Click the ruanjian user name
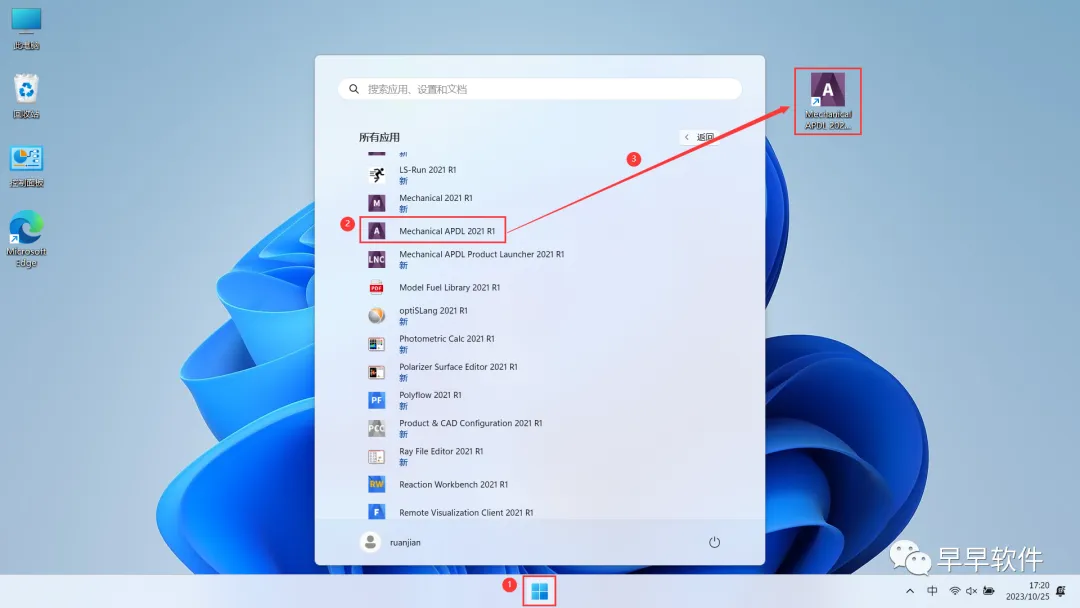1080x608 pixels. point(405,543)
